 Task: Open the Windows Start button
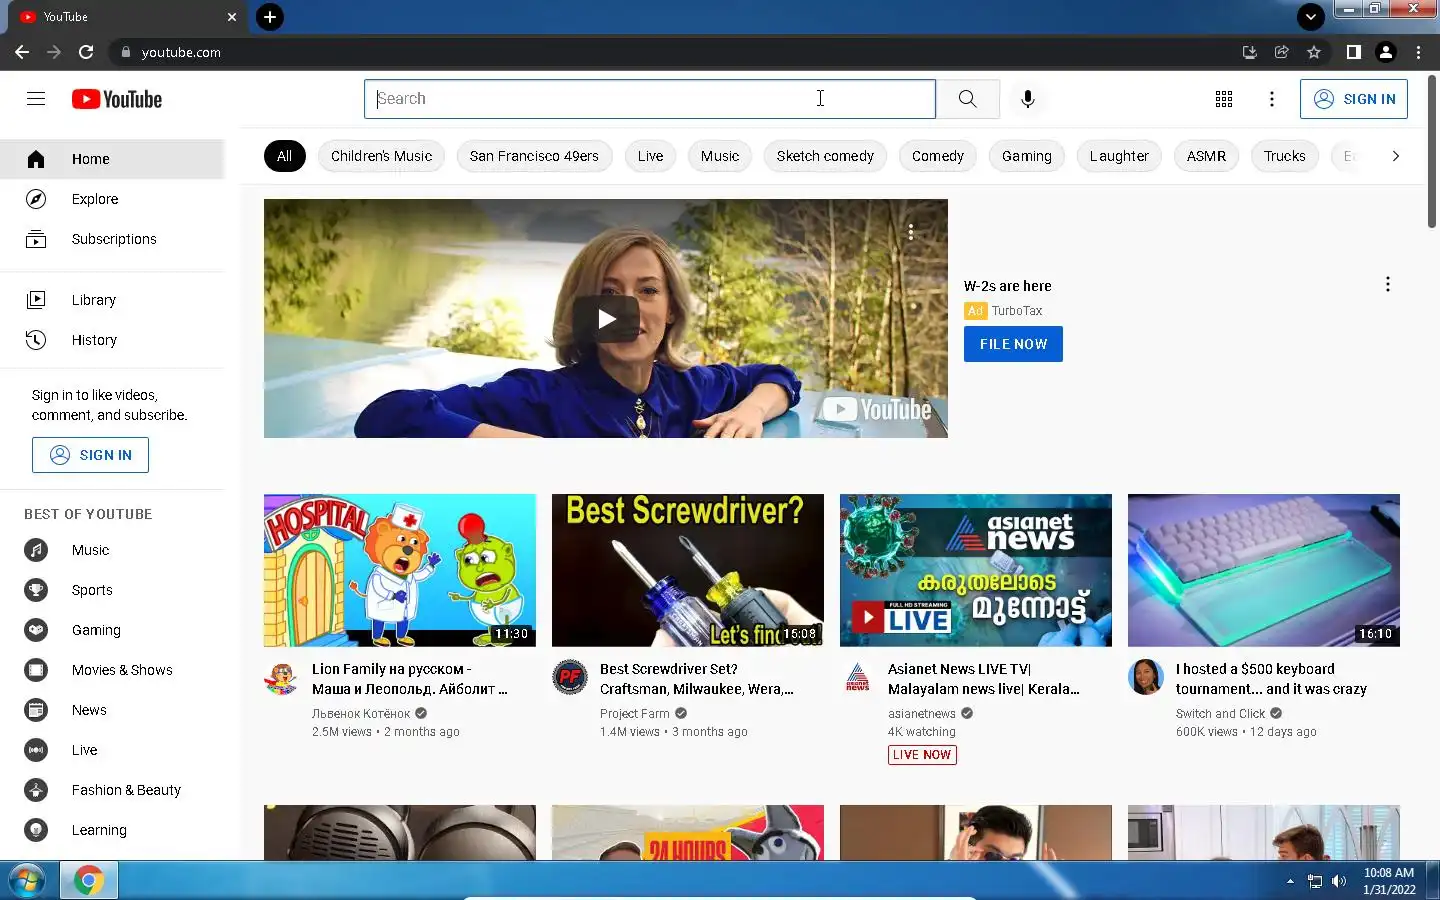click(27, 881)
